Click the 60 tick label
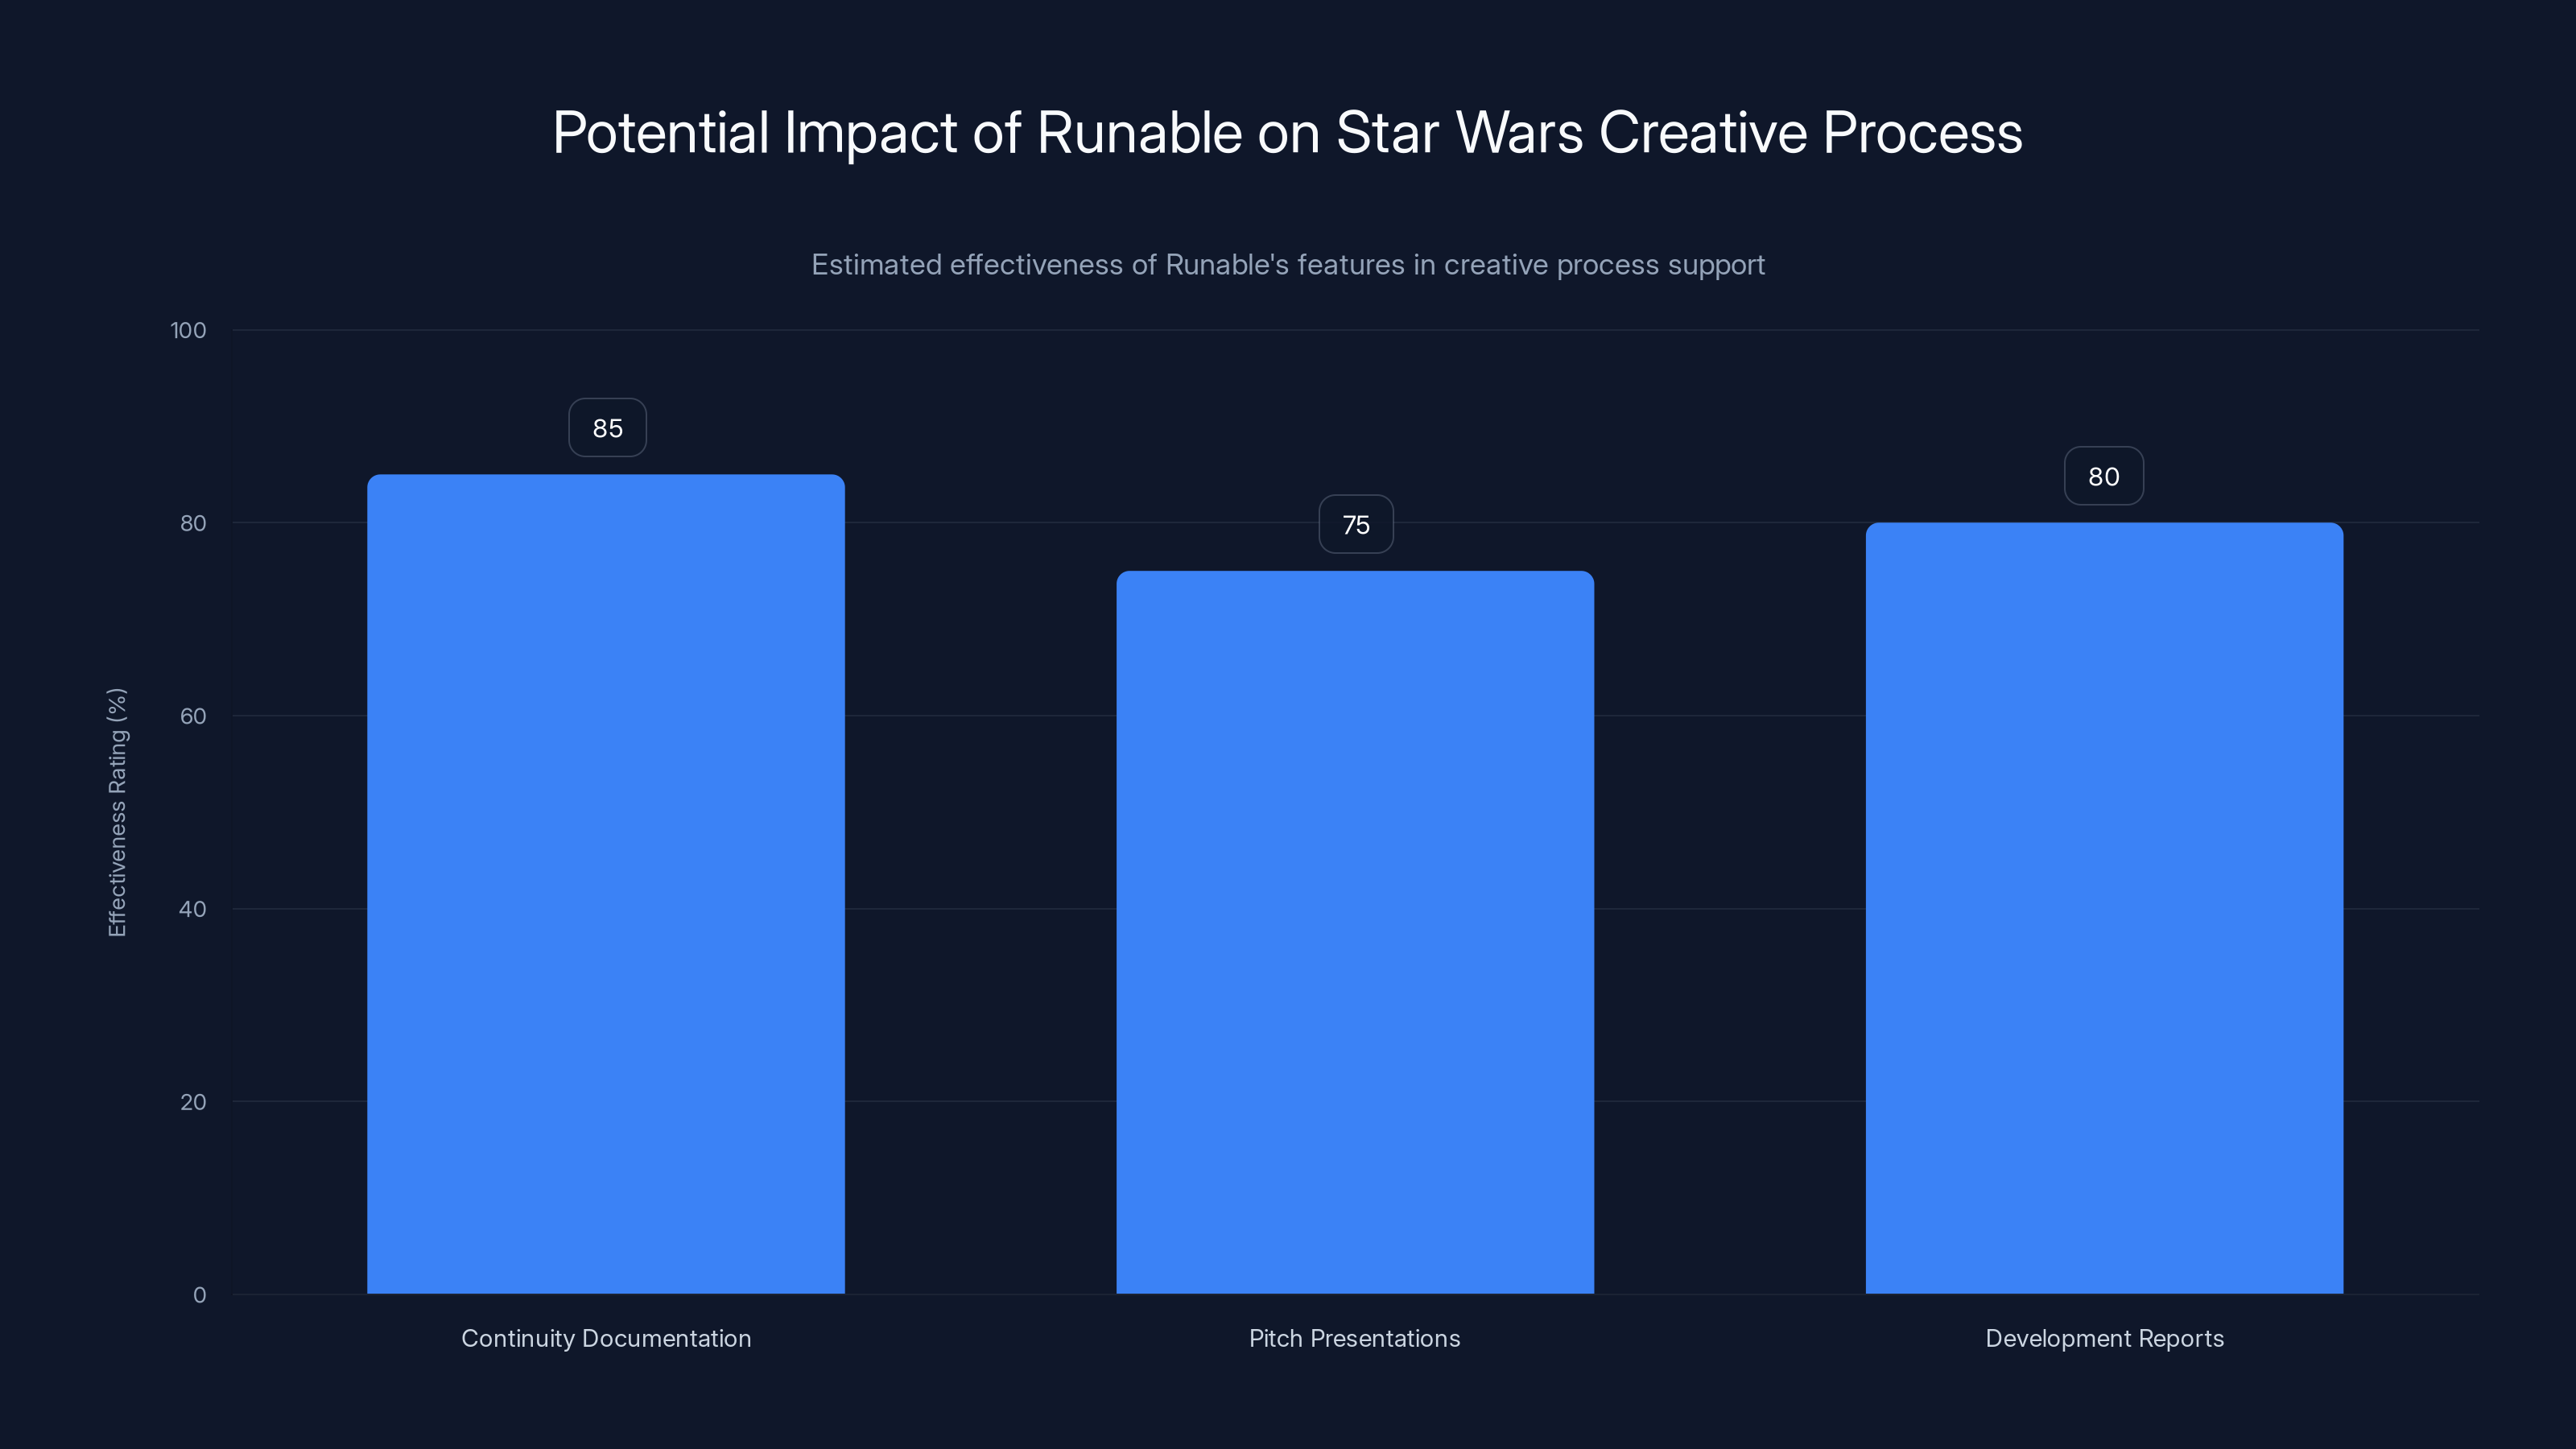 pyautogui.click(x=196, y=716)
